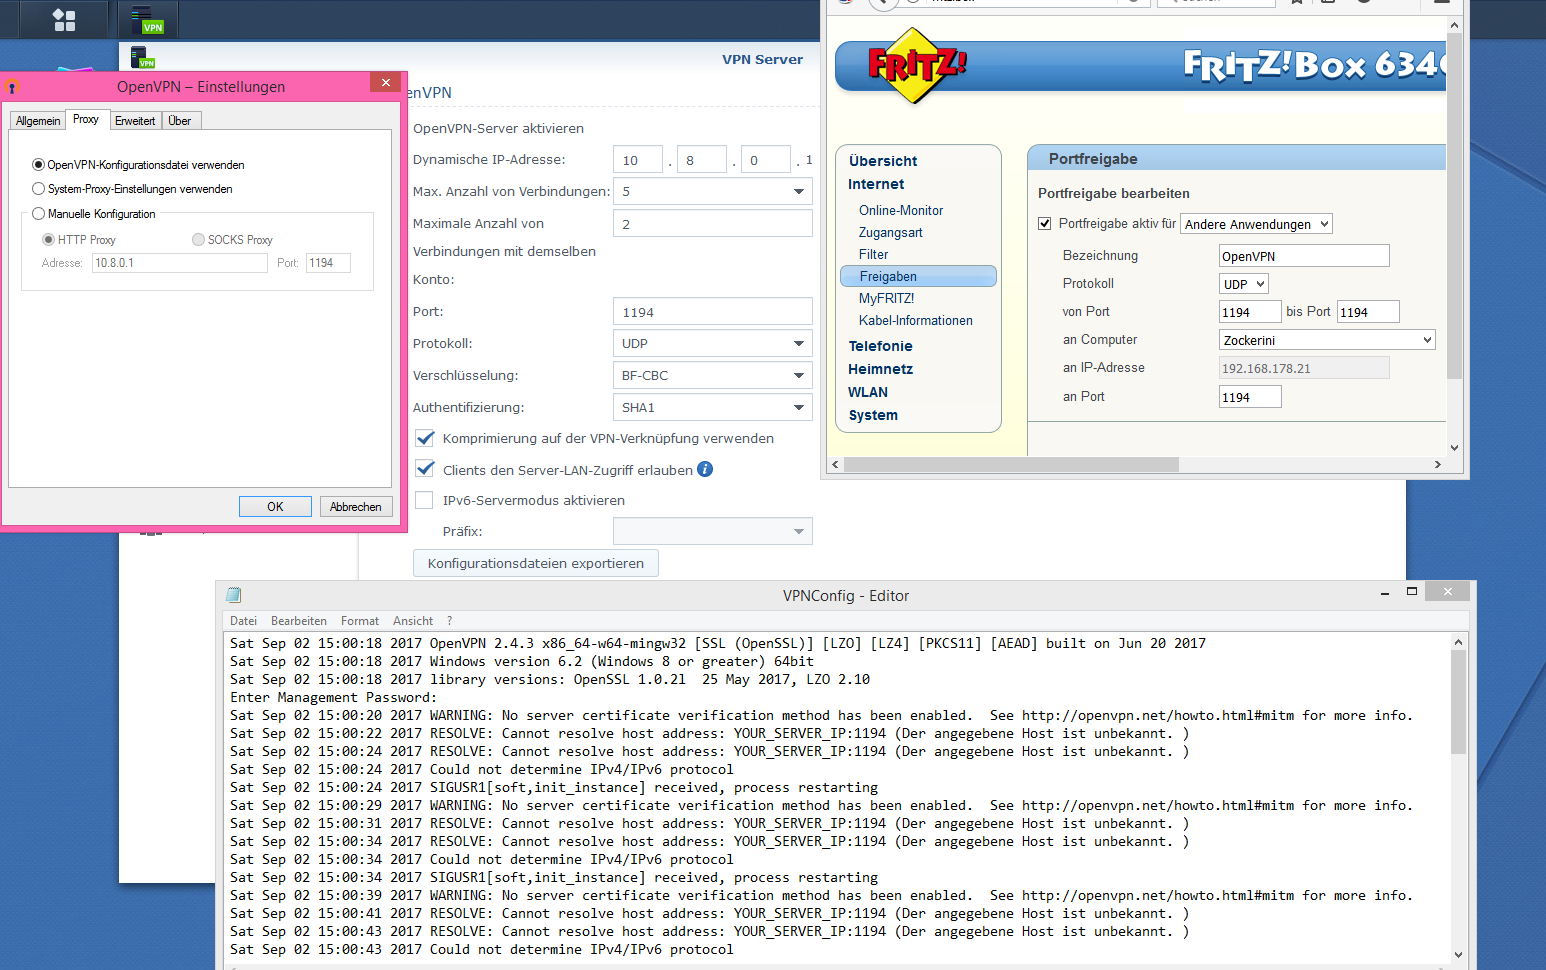Select OpenVPN-Konfigurationsdatei verwenden option
This screenshot has width=1546, height=970.
pos(38,165)
